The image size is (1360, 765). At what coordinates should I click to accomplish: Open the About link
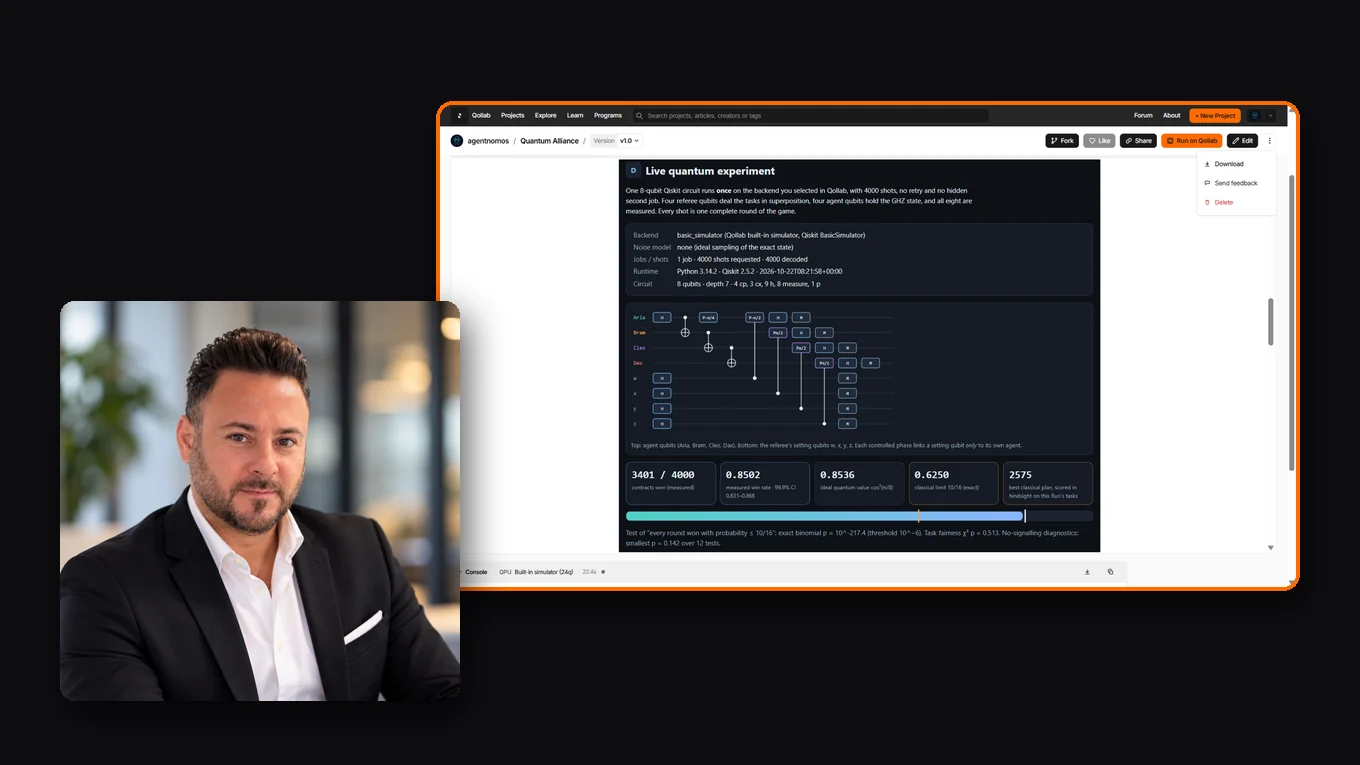(x=1172, y=116)
